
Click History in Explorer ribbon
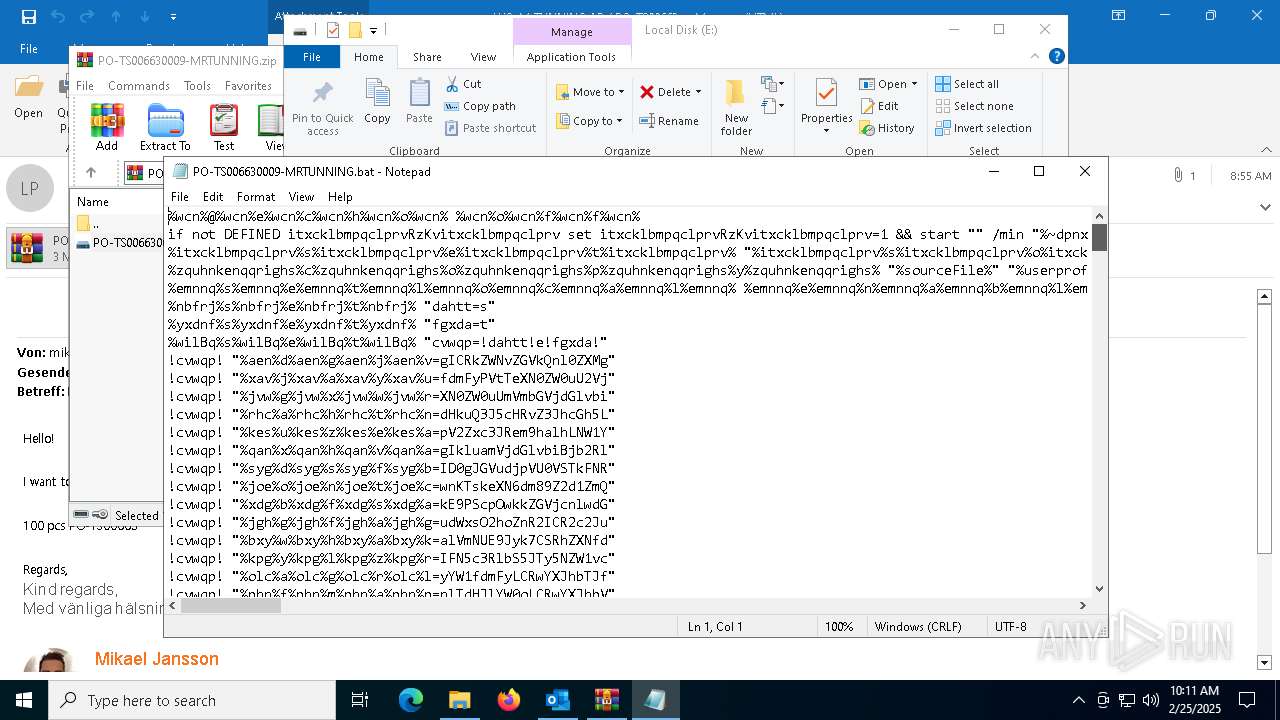(x=887, y=128)
